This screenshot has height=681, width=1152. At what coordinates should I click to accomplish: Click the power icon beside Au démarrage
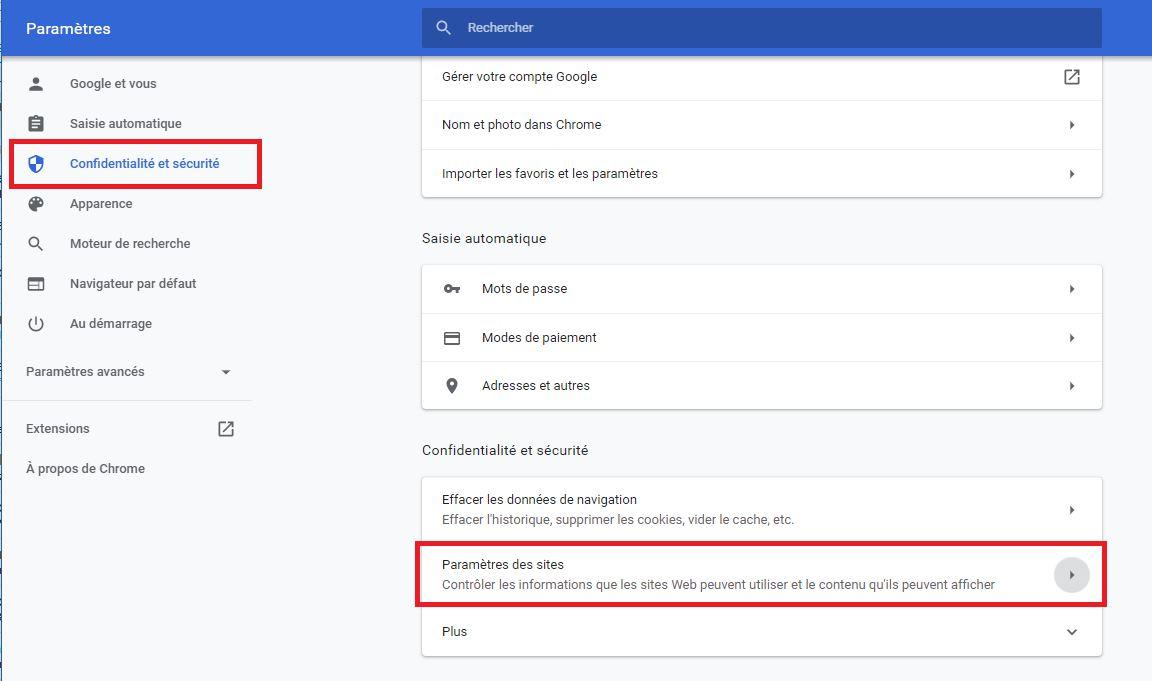[x=35, y=323]
